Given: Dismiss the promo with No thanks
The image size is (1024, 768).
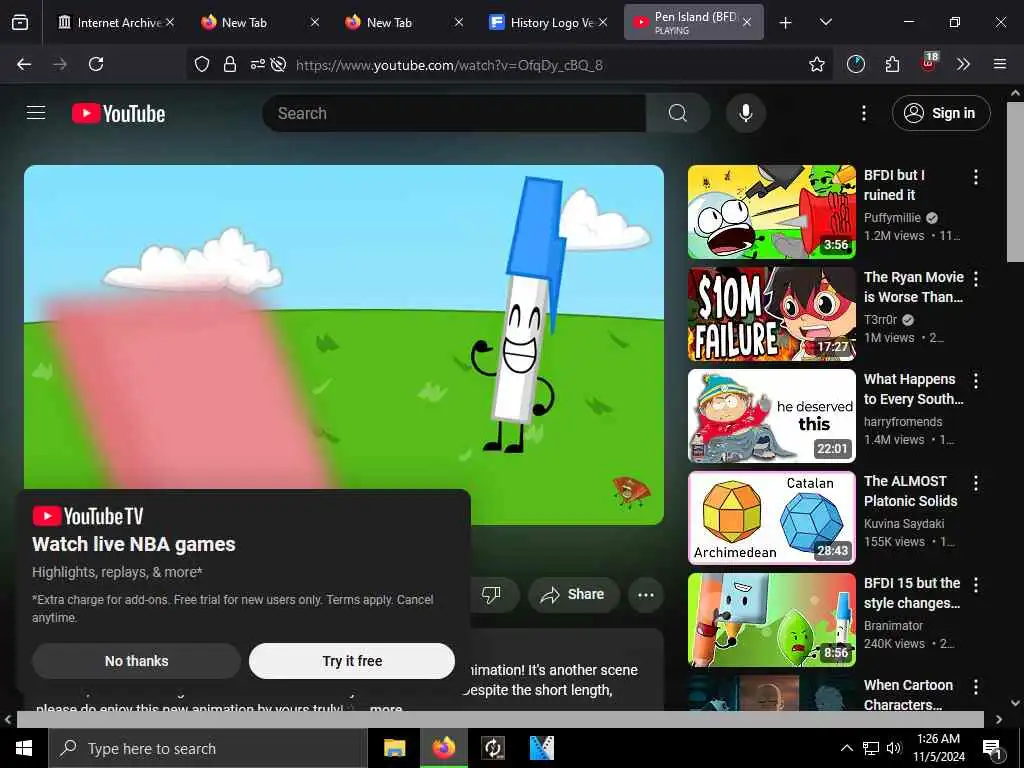Looking at the screenshot, I should 136,661.
